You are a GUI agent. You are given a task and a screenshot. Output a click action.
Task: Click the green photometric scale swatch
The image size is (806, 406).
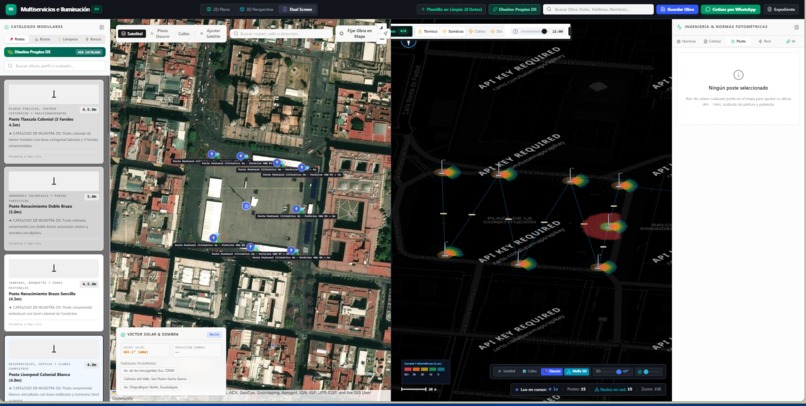[432, 369]
